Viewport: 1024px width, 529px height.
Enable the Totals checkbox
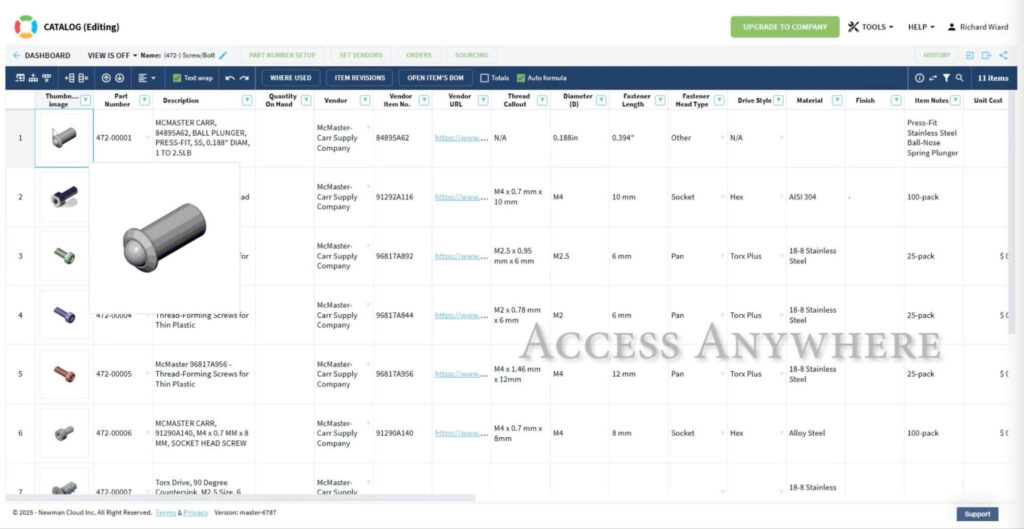[x=485, y=78]
